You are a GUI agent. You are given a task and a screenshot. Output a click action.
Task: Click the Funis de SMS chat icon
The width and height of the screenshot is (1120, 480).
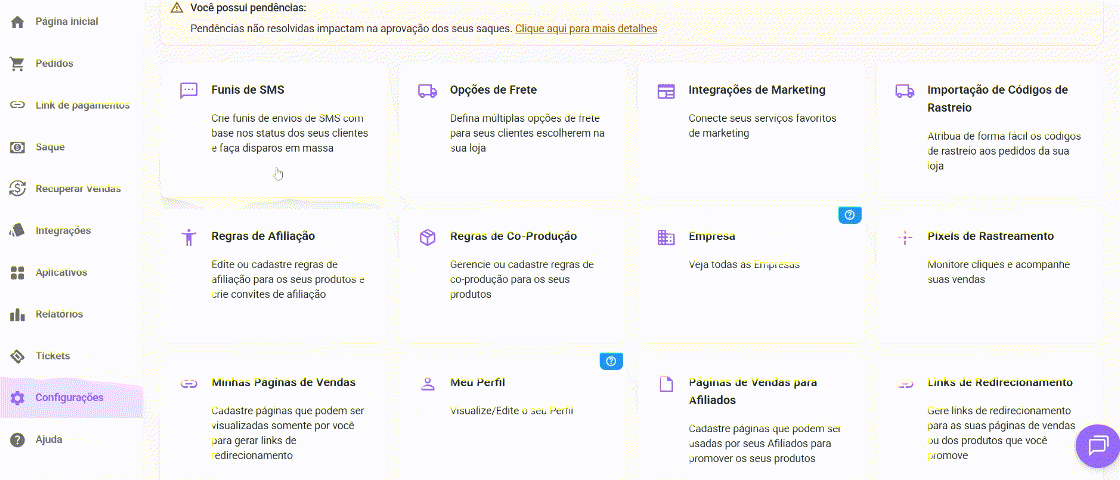click(x=189, y=90)
